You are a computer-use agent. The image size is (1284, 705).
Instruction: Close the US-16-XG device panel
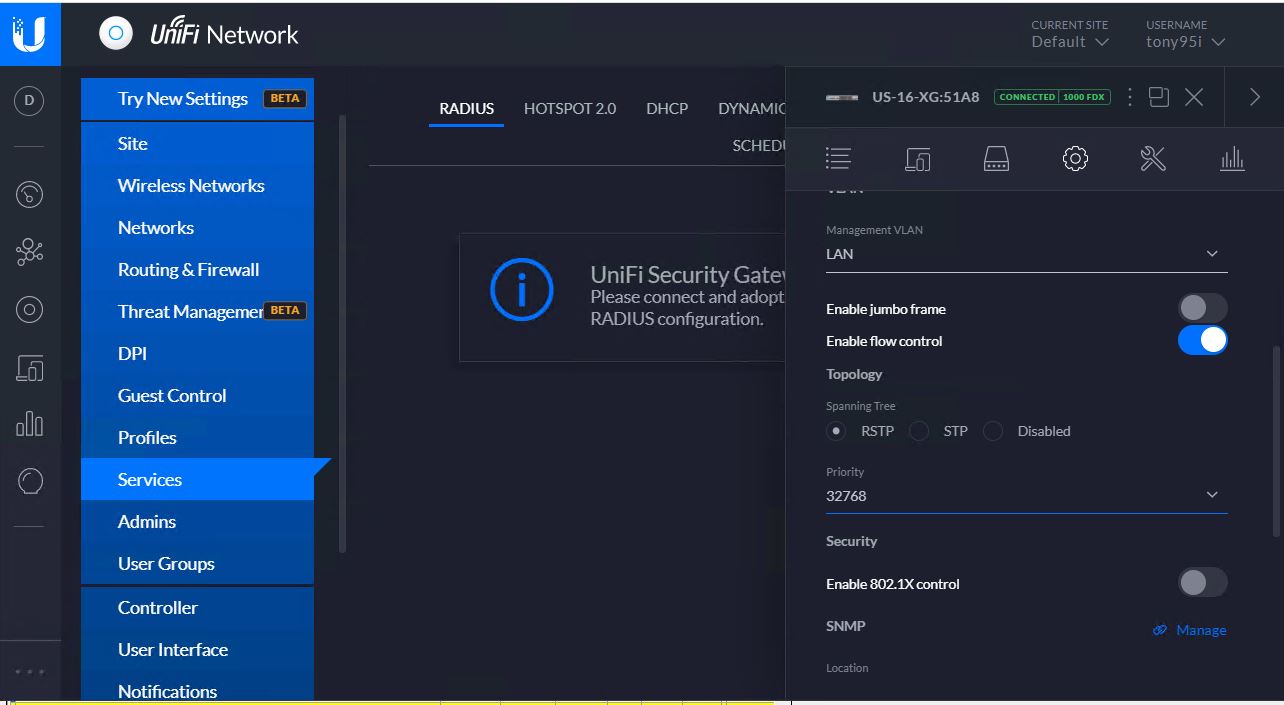point(1194,97)
